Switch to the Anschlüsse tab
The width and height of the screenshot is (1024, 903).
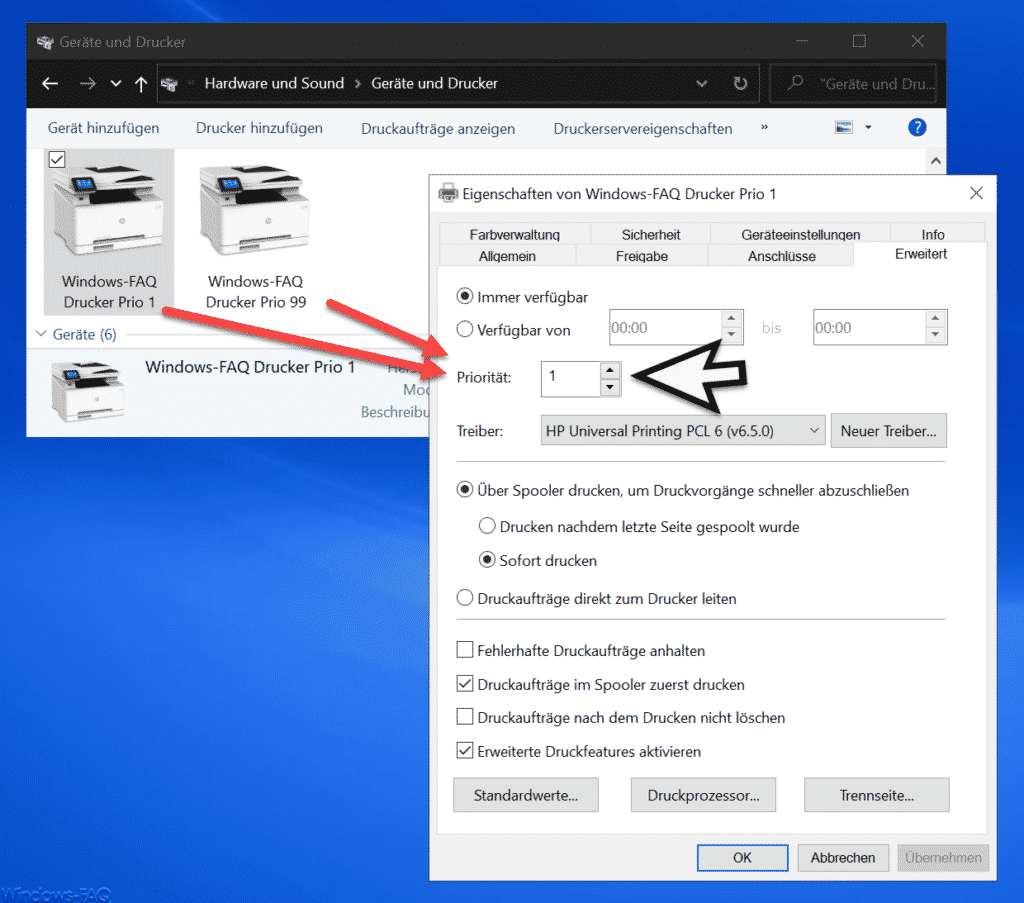781,255
